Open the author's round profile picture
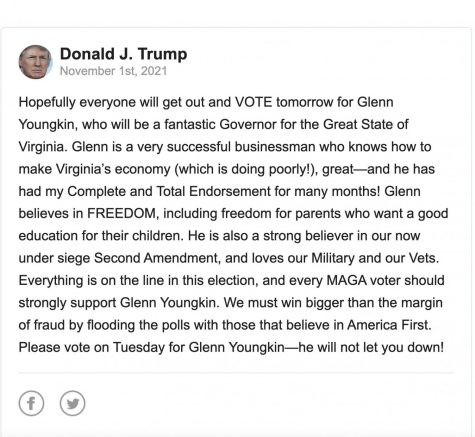This screenshot has width=475, height=437. tap(35, 62)
